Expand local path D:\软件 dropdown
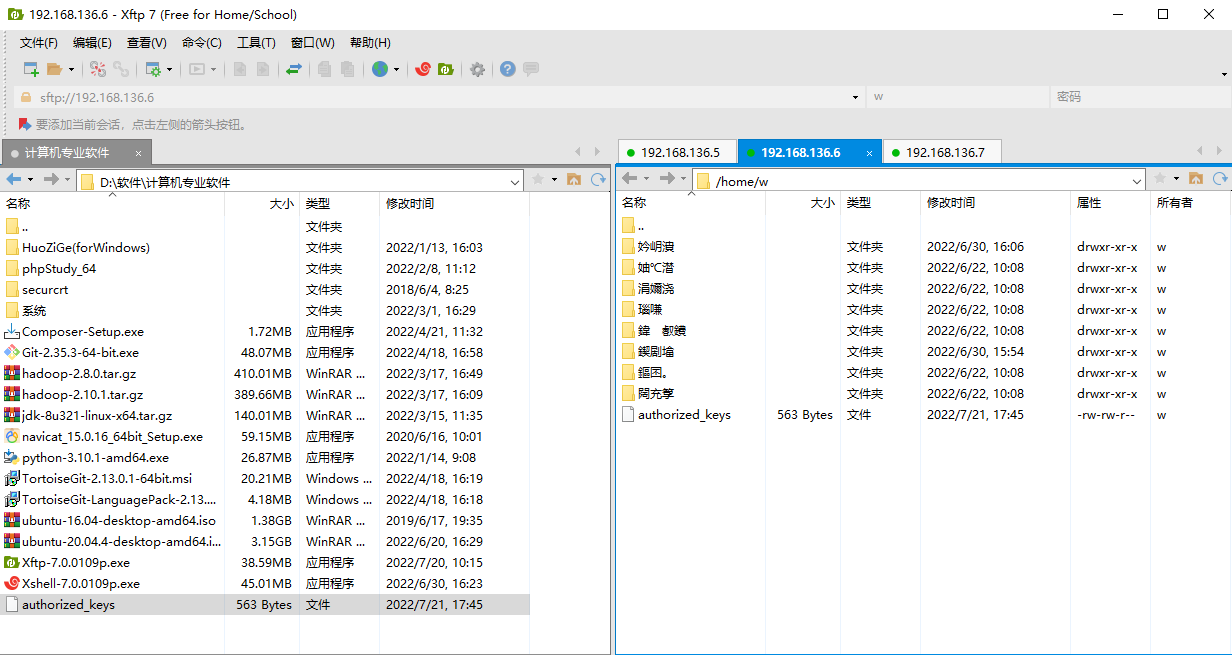The image size is (1232, 655). [515, 182]
